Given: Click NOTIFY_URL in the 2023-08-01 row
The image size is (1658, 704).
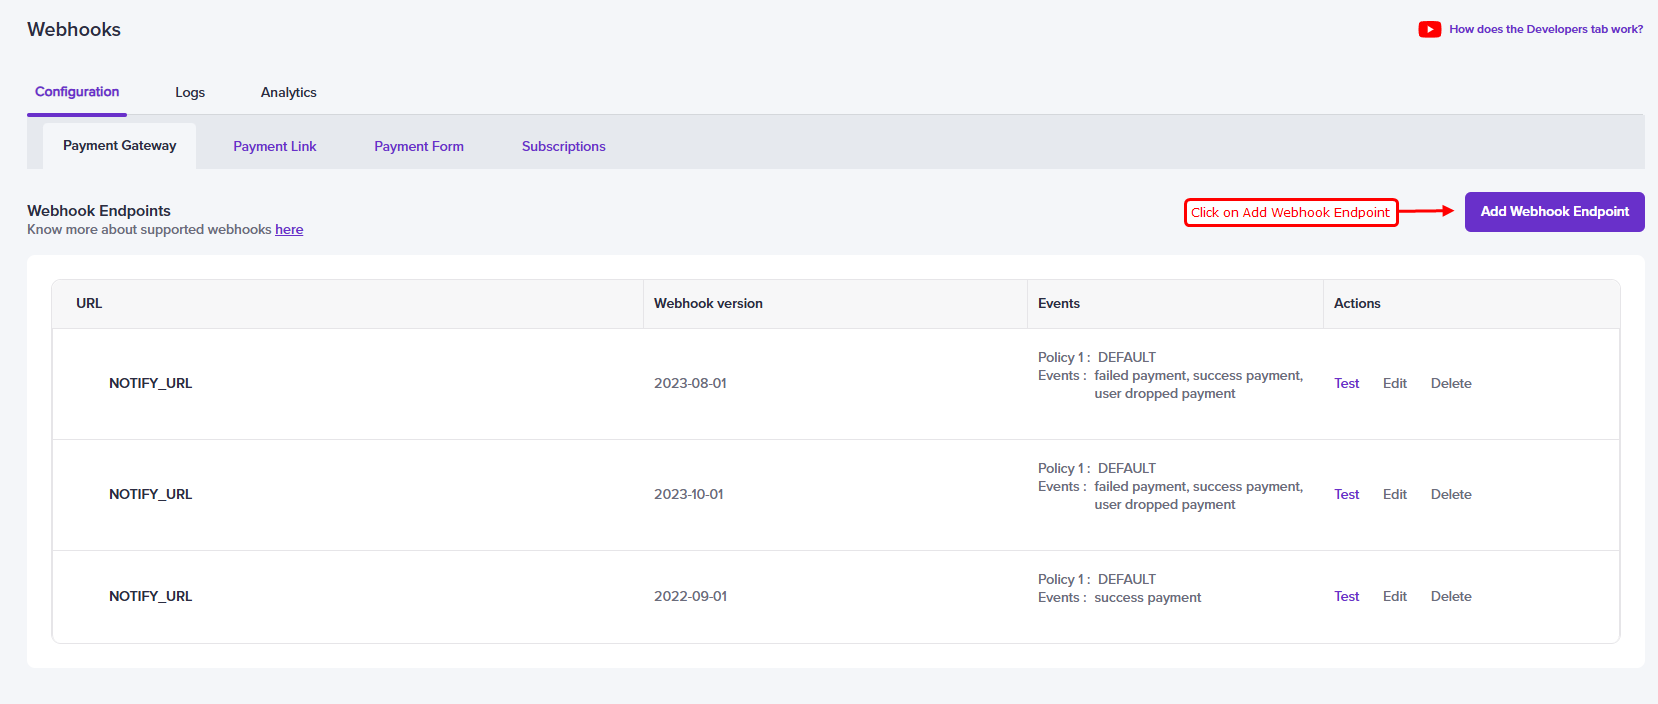Looking at the screenshot, I should (x=150, y=383).
